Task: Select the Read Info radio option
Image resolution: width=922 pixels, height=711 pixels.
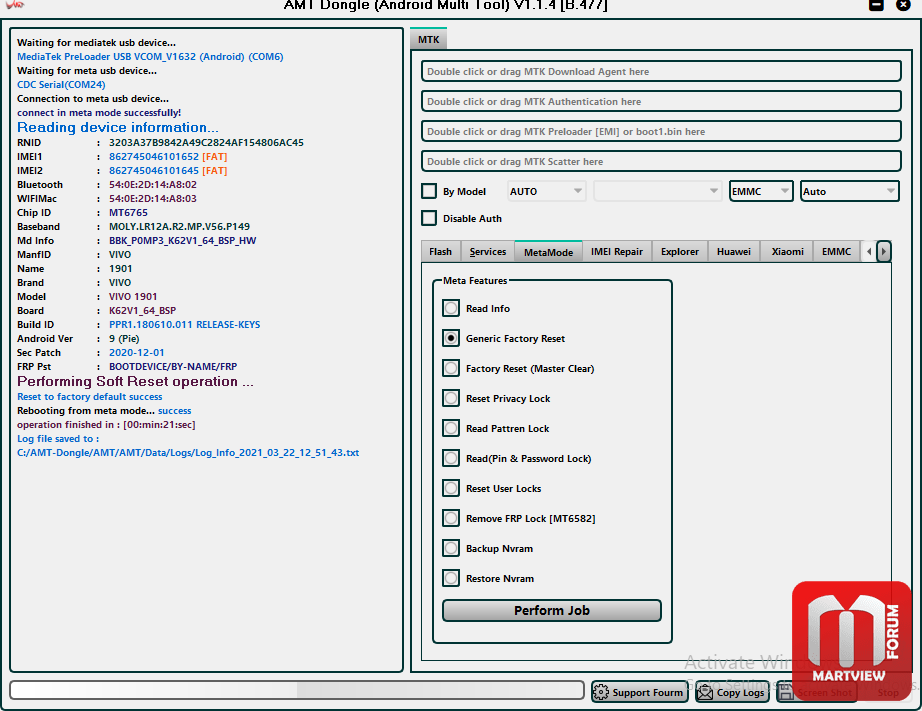Action: [x=451, y=308]
